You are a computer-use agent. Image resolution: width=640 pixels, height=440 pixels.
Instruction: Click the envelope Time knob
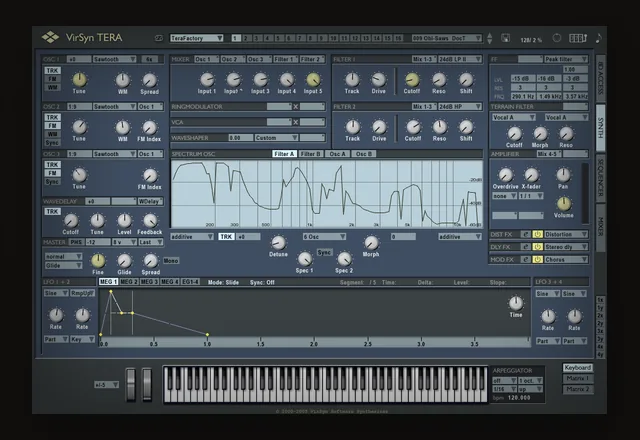click(x=516, y=303)
